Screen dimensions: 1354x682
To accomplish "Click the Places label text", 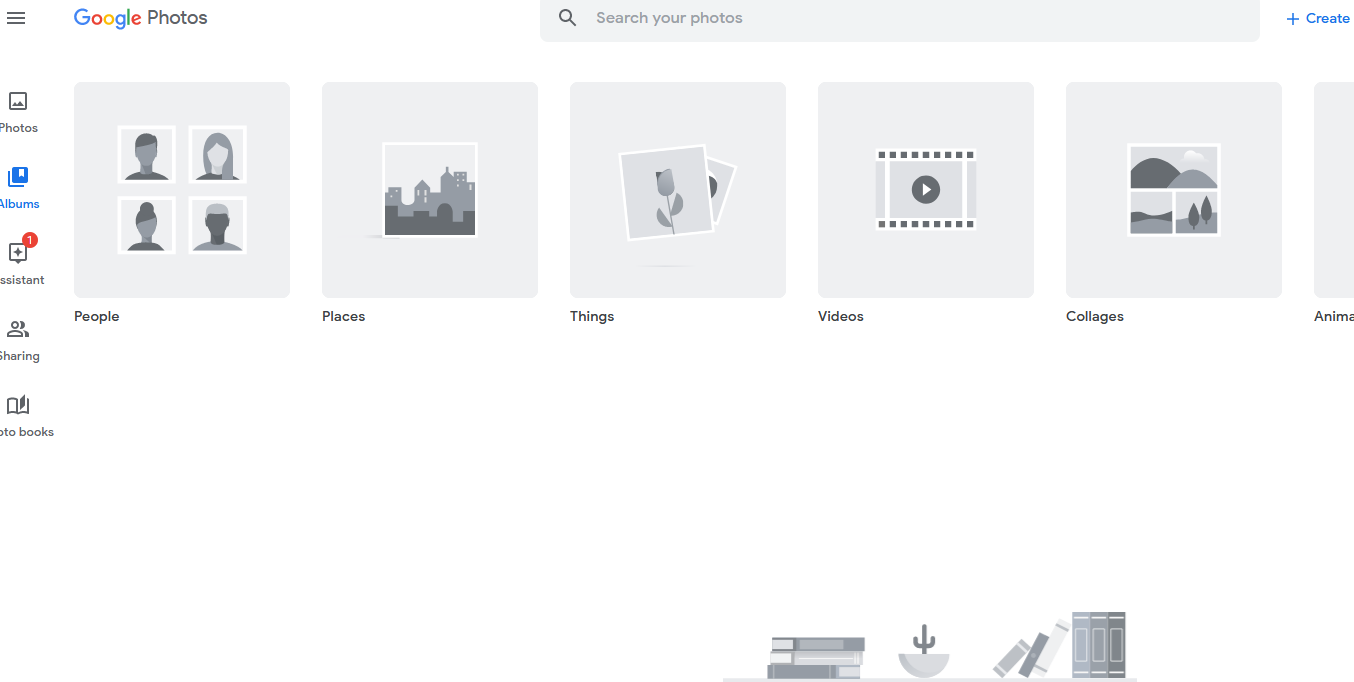I will pos(344,316).
